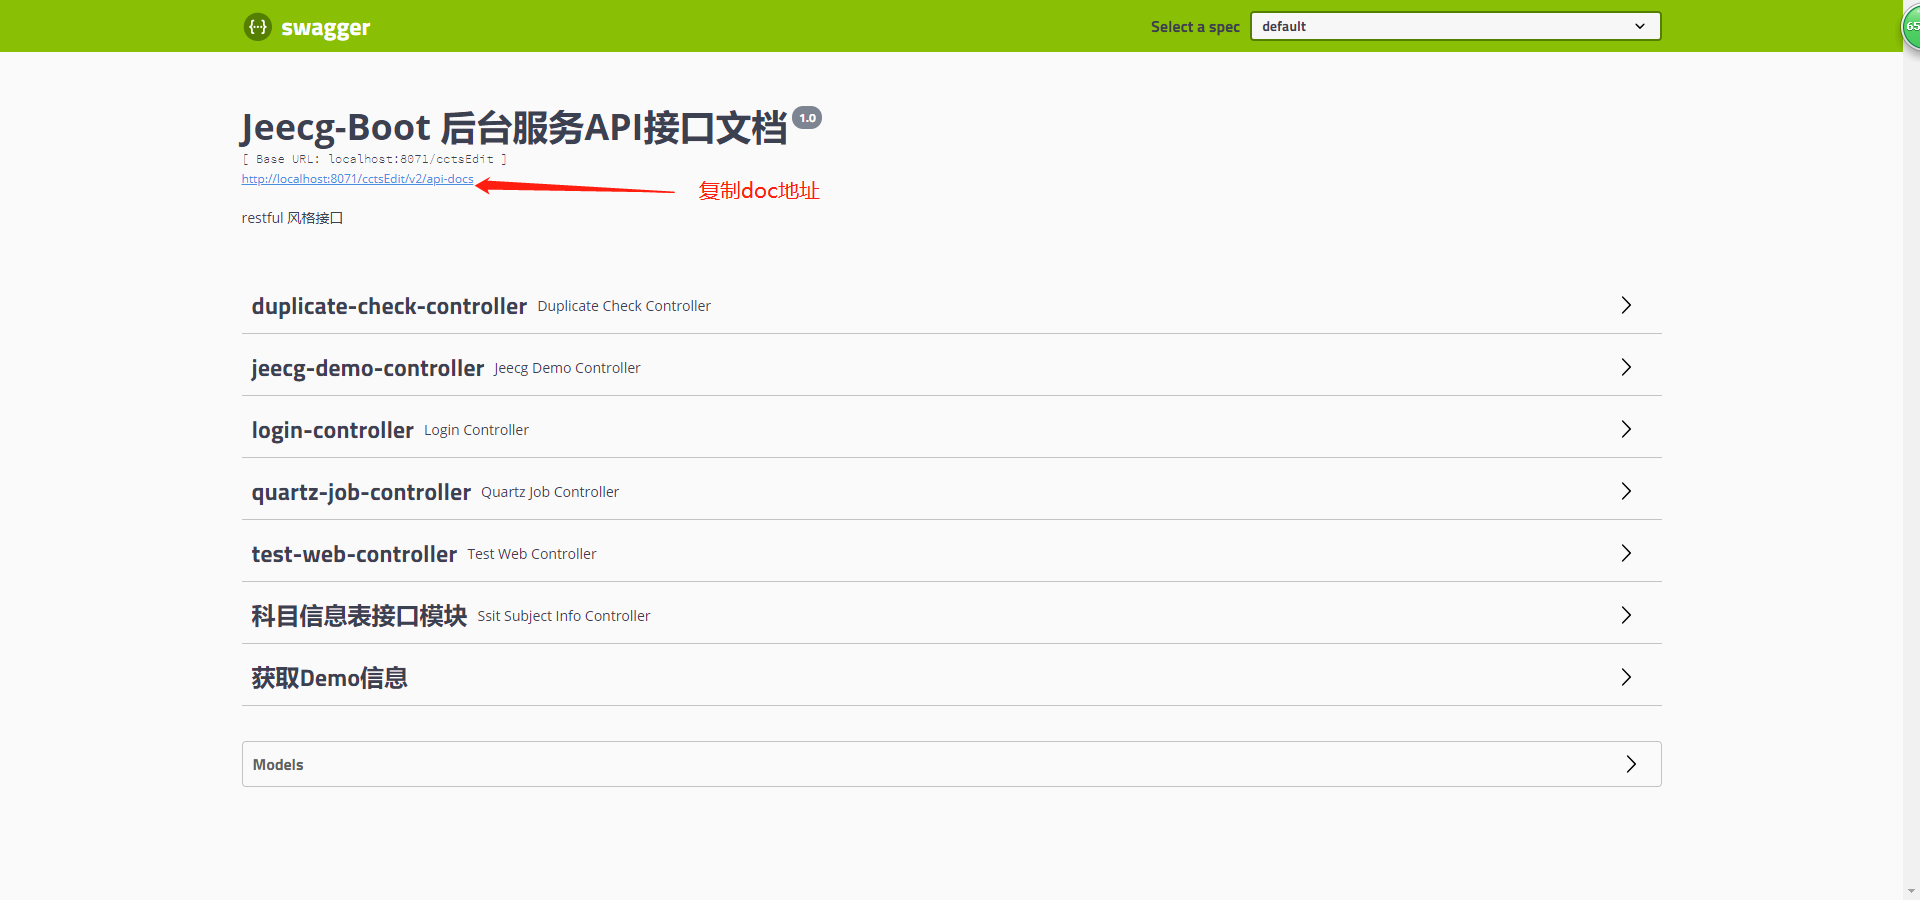This screenshot has height=900, width=1920.
Task: Click chevron on Ssit Subject Info Controller row
Action: [x=1626, y=615]
